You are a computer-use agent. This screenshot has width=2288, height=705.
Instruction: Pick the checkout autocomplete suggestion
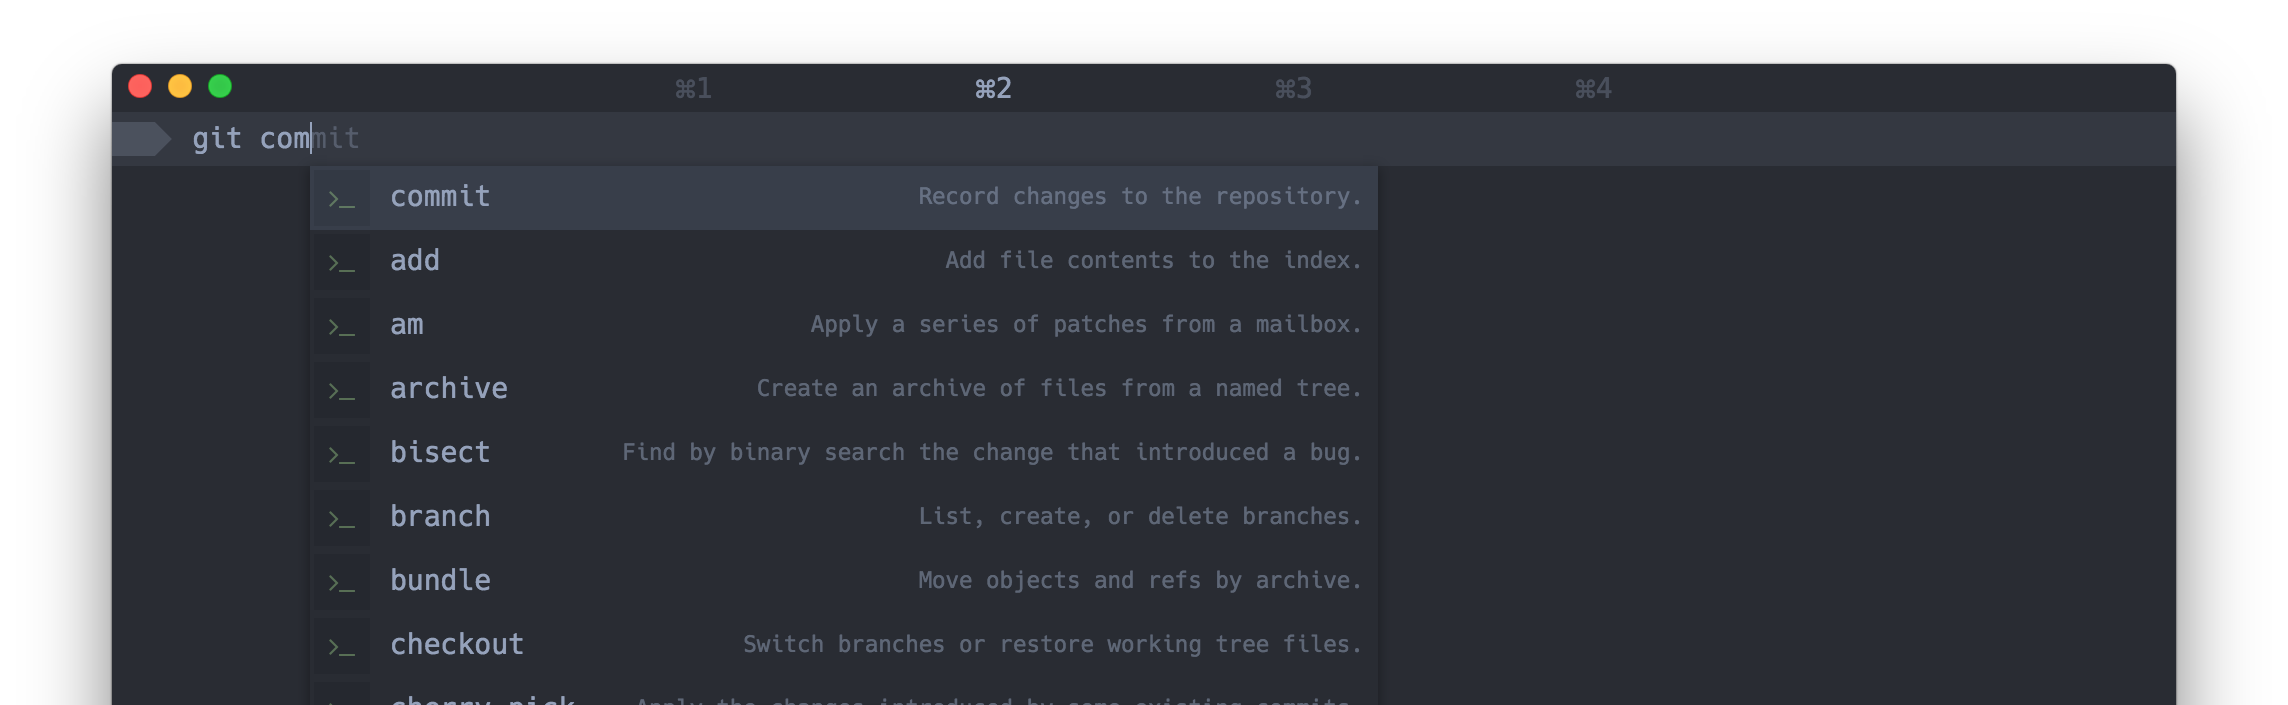coord(457,645)
